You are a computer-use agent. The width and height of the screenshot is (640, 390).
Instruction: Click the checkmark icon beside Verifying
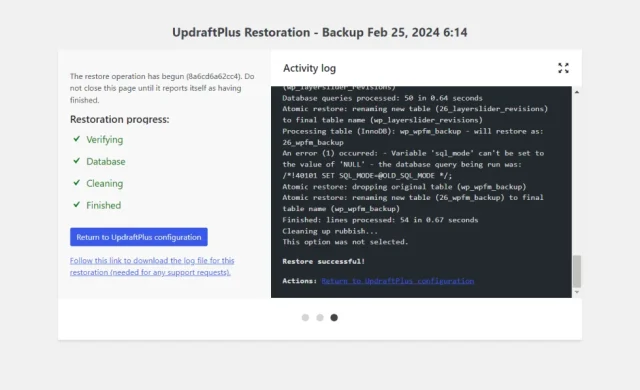[x=76, y=139]
